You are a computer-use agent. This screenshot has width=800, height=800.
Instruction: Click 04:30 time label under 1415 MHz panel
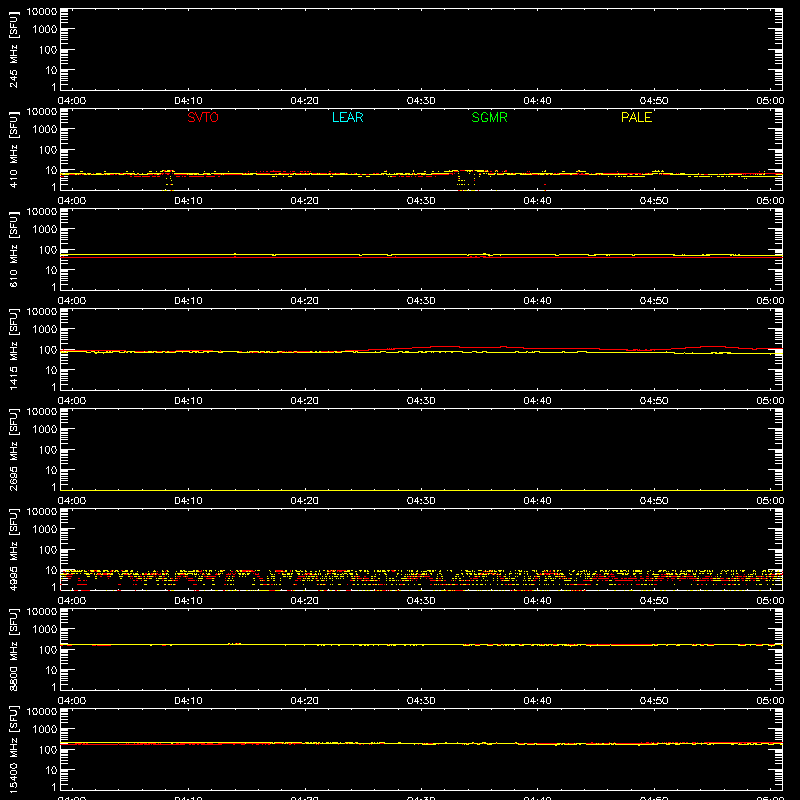[421, 401]
